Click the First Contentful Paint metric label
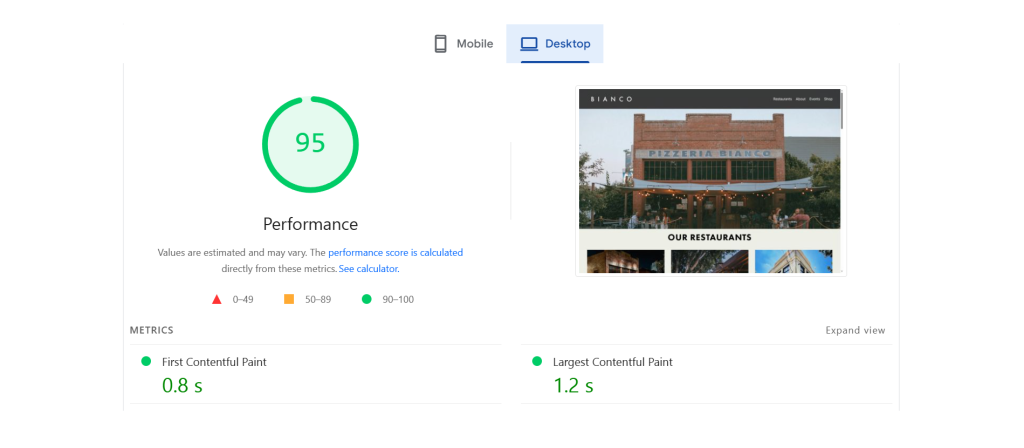Viewport: 1024px width, 448px height. [214, 362]
